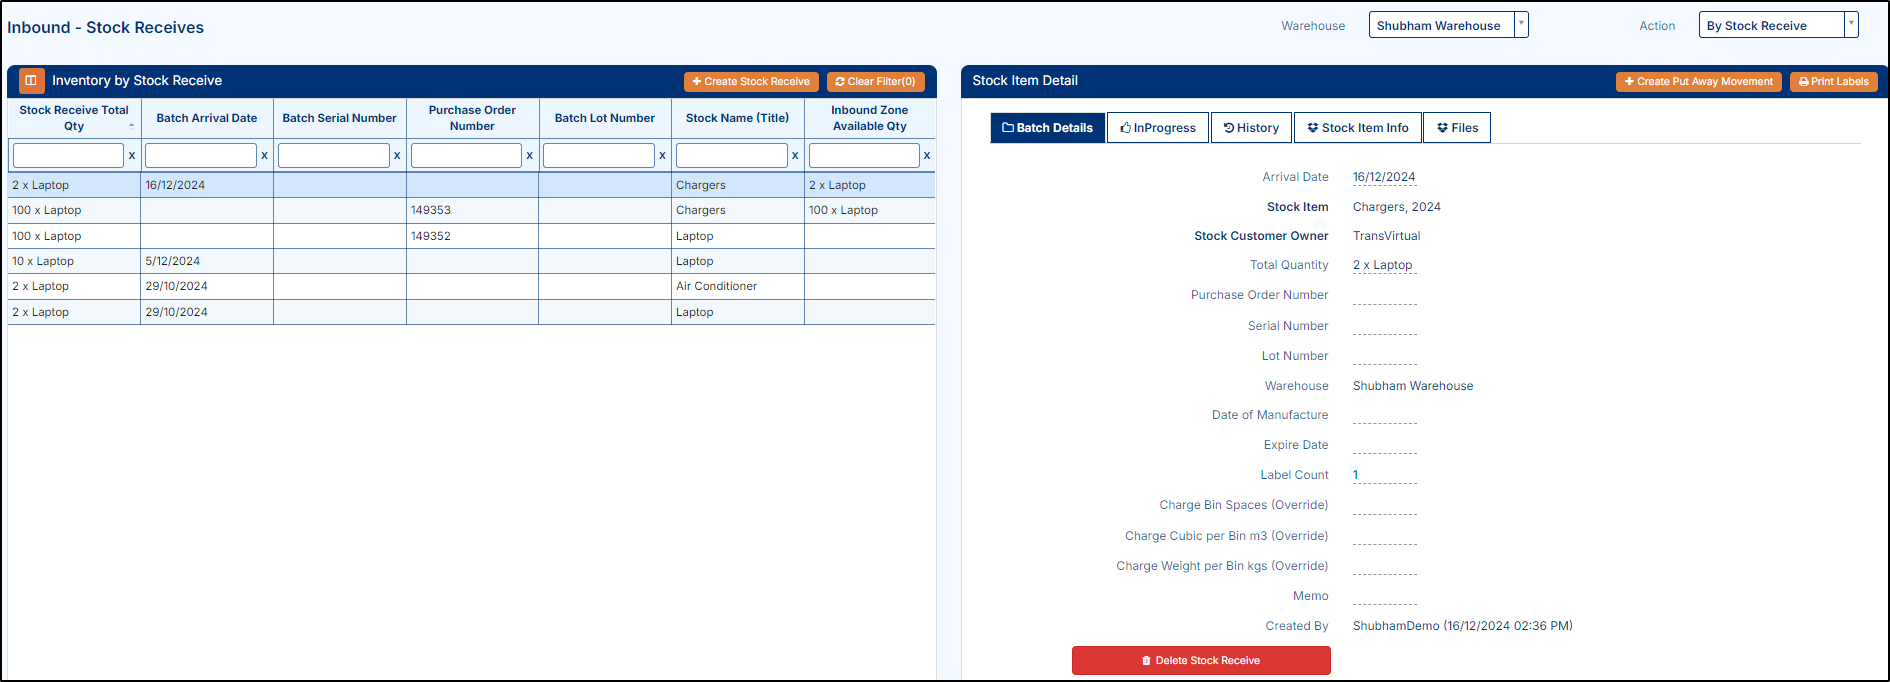Expand the Action dropdown
Screen dimensions: 1890x682
[x=1850, y=25]
